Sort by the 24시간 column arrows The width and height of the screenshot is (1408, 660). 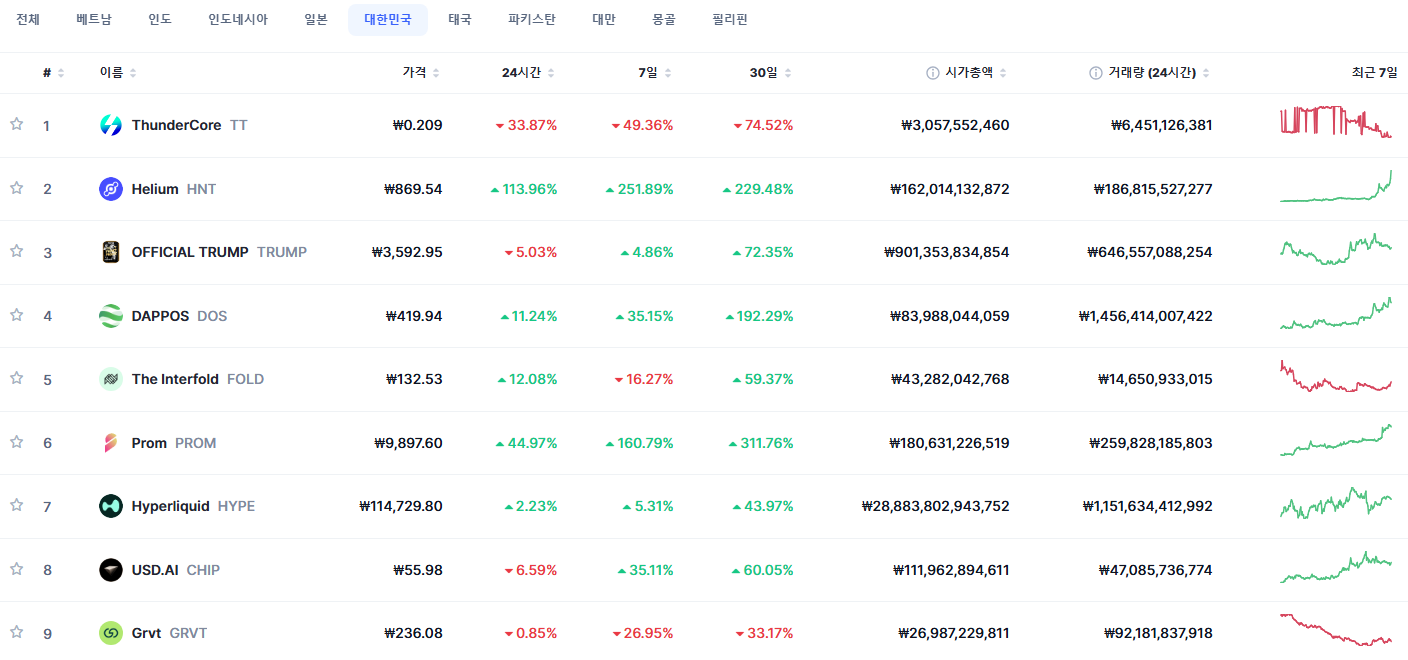551,73
